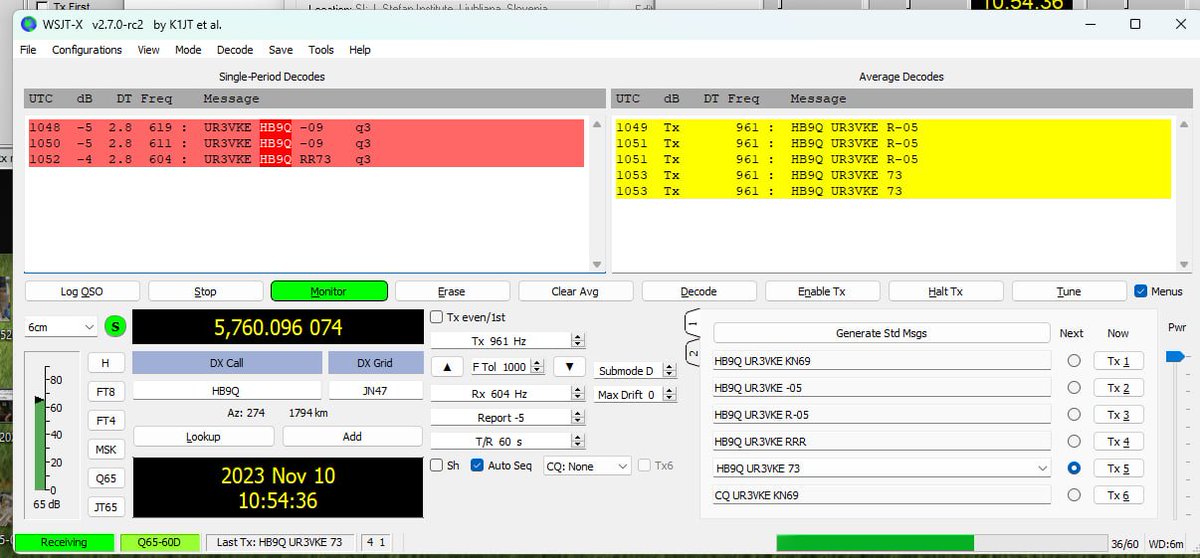Click the Tune button
The width and height of the screenshot is (1200, 558).
[x=1069, y=292]
